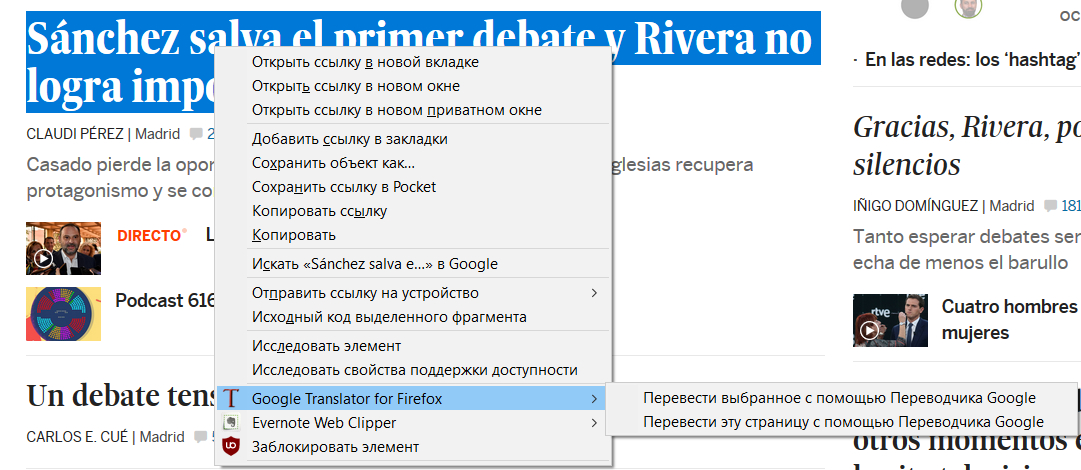Select 'Исследовать элемент' menu entry
The width and height of the screenshot is (1081, 470).
click(326, 346)
